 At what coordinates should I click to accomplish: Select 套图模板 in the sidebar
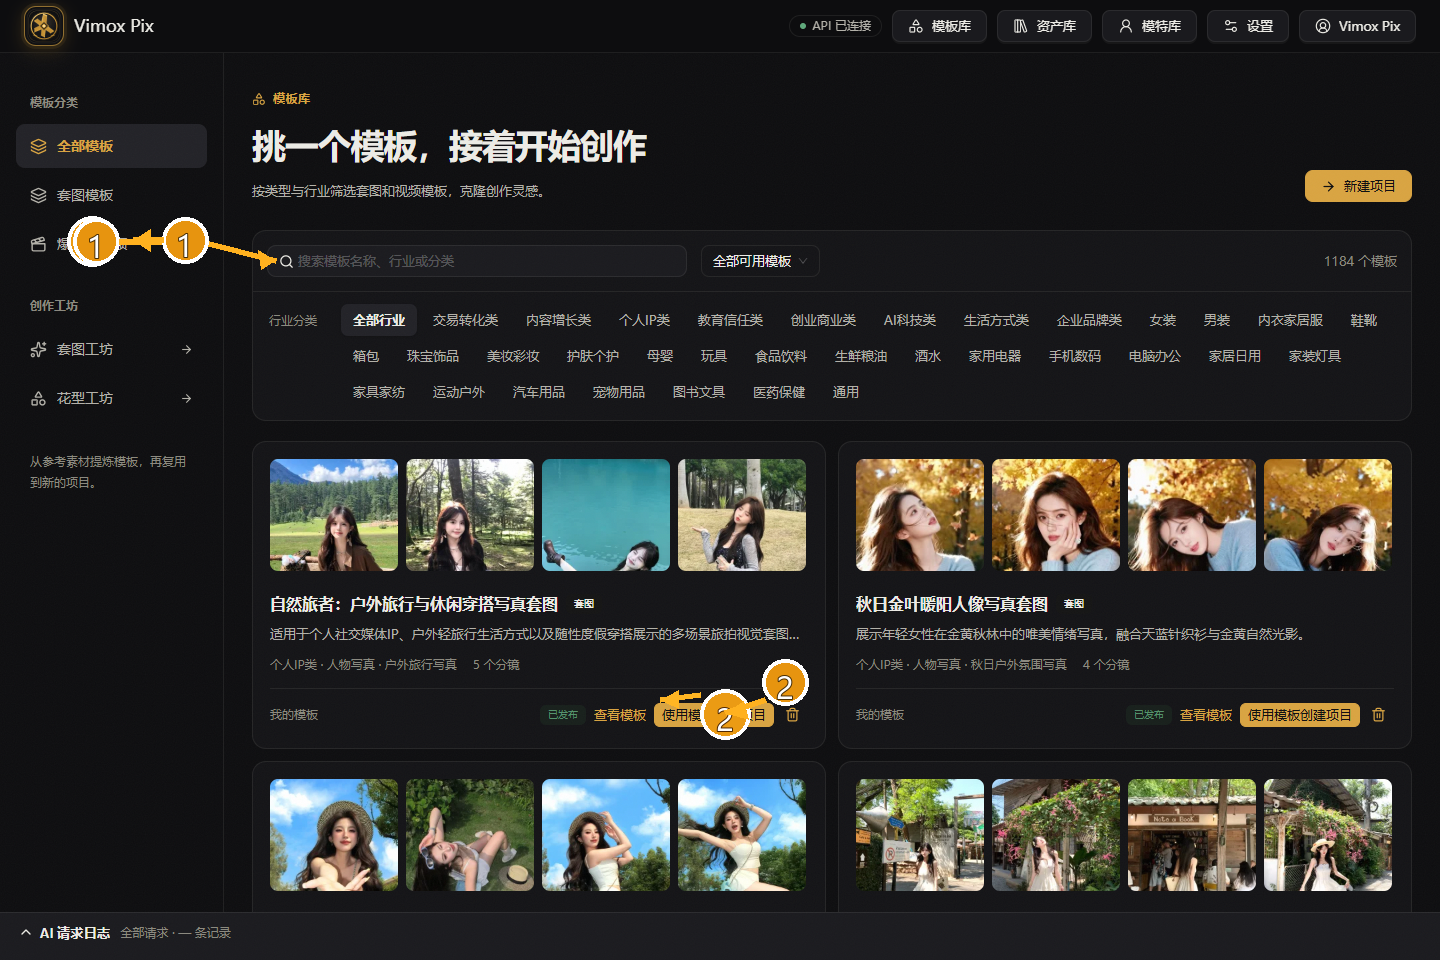pos(111,195)
